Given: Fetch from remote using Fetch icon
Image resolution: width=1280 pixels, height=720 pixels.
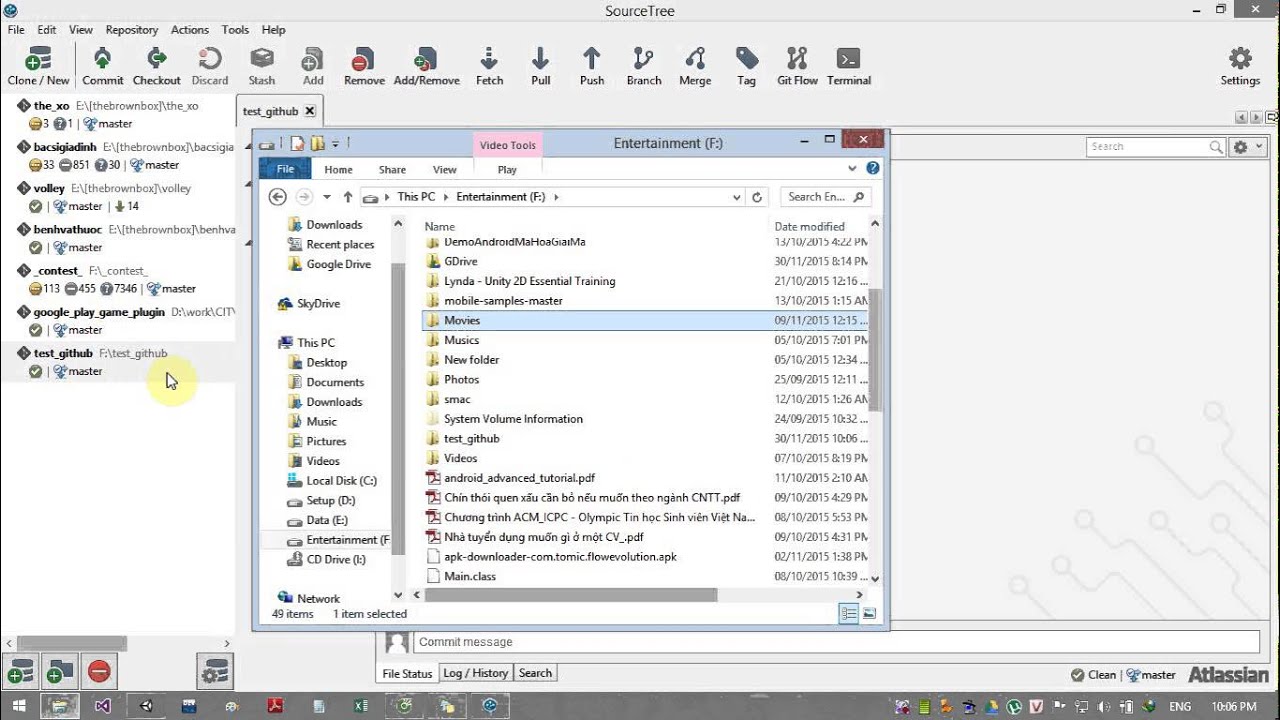Looking at the screenshot, I should (x=489, y=66).
